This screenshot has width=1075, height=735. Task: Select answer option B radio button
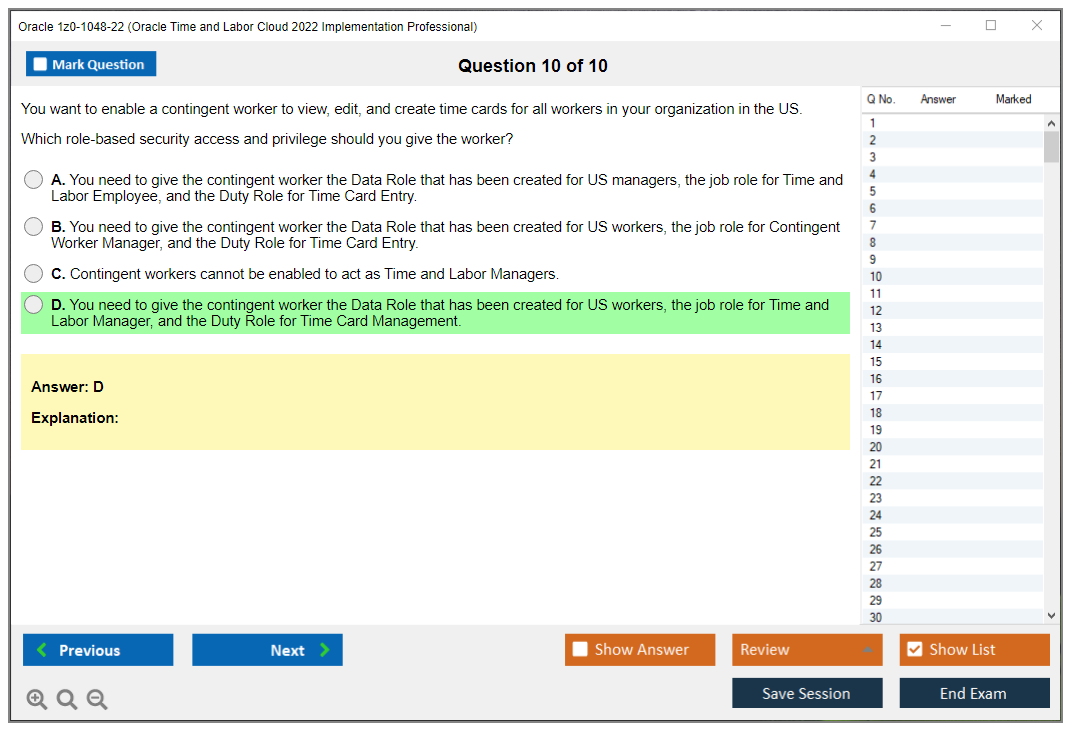coord(33,226)
